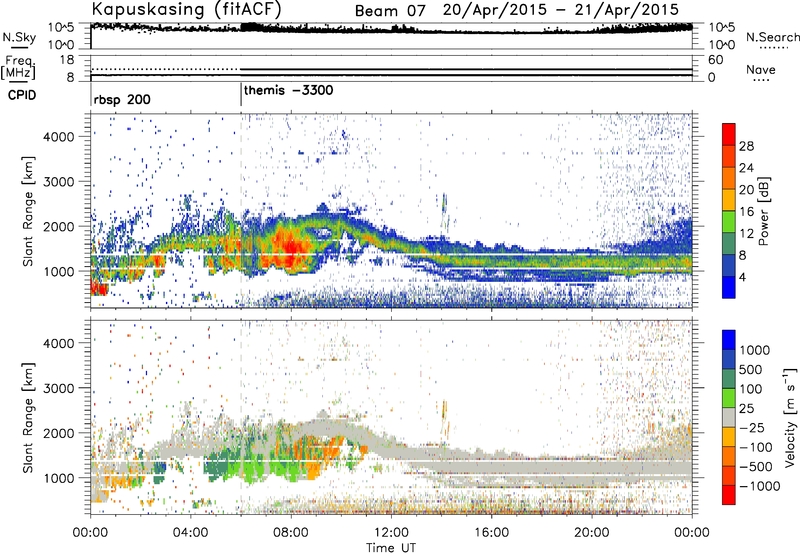Click the "4000" tick on the power panel
The height and width of the screenshot is (554, 800).
pyautogui.click(x=59, y=137)
